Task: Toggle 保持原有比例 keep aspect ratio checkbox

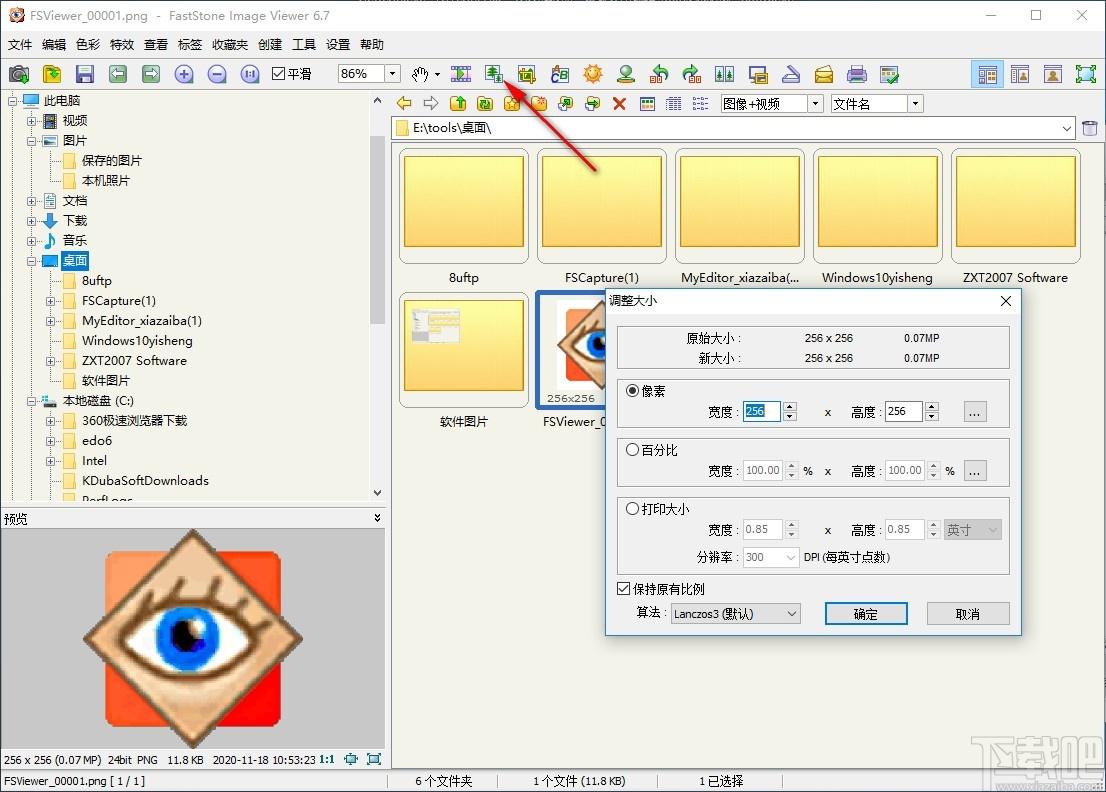Action: [624, 589]
